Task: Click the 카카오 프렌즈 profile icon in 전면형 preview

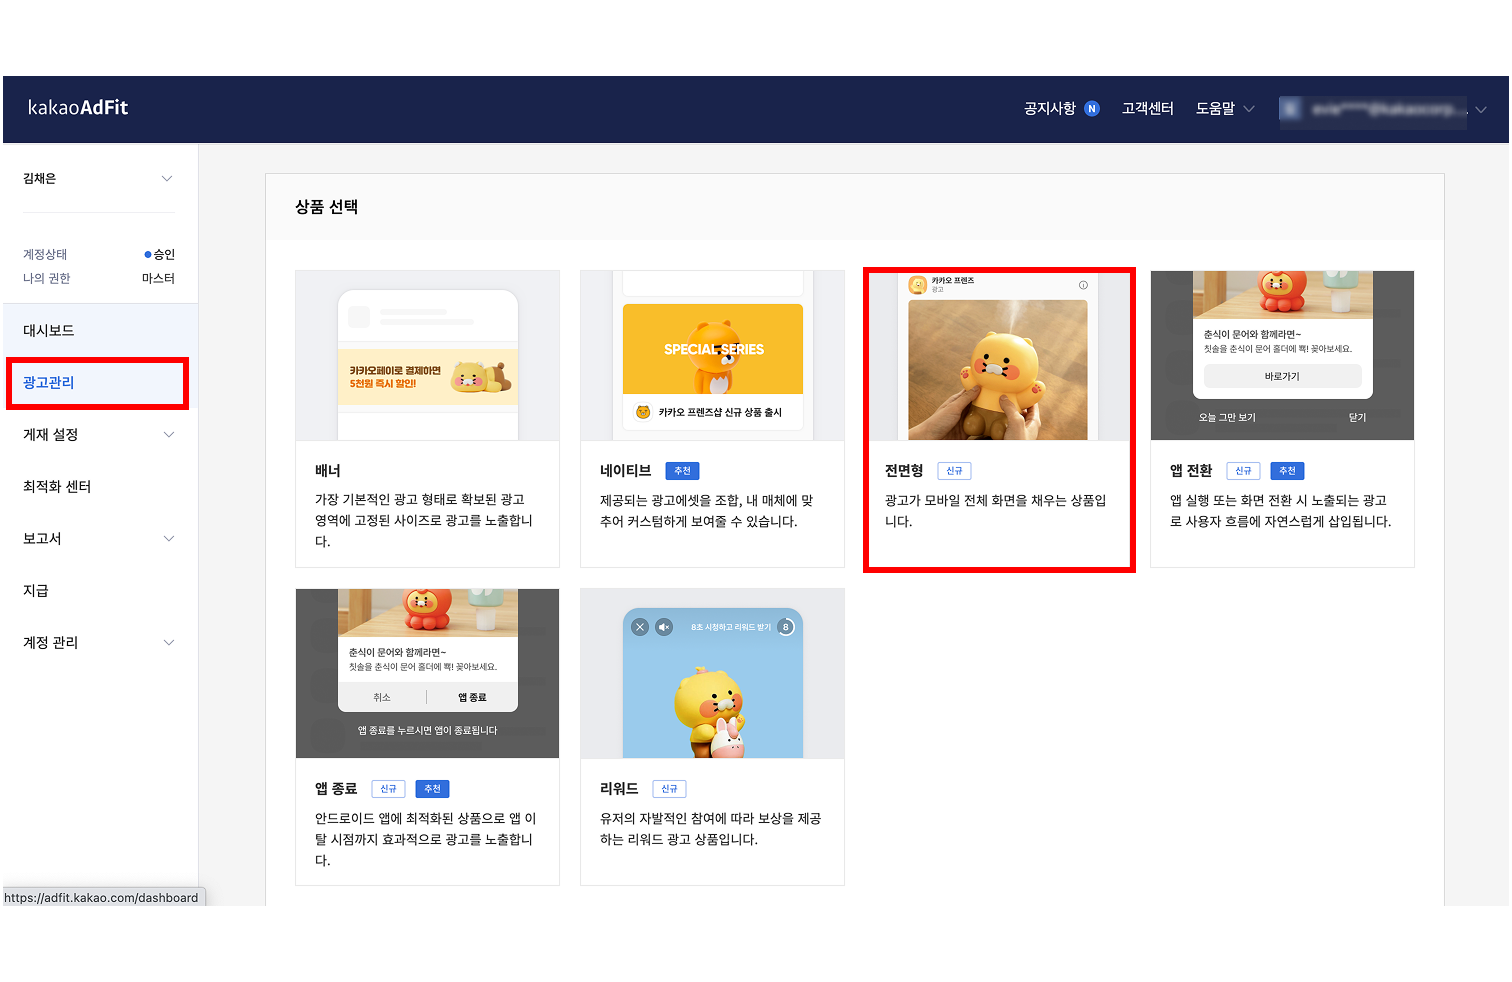Action: [x=918, y=285]
